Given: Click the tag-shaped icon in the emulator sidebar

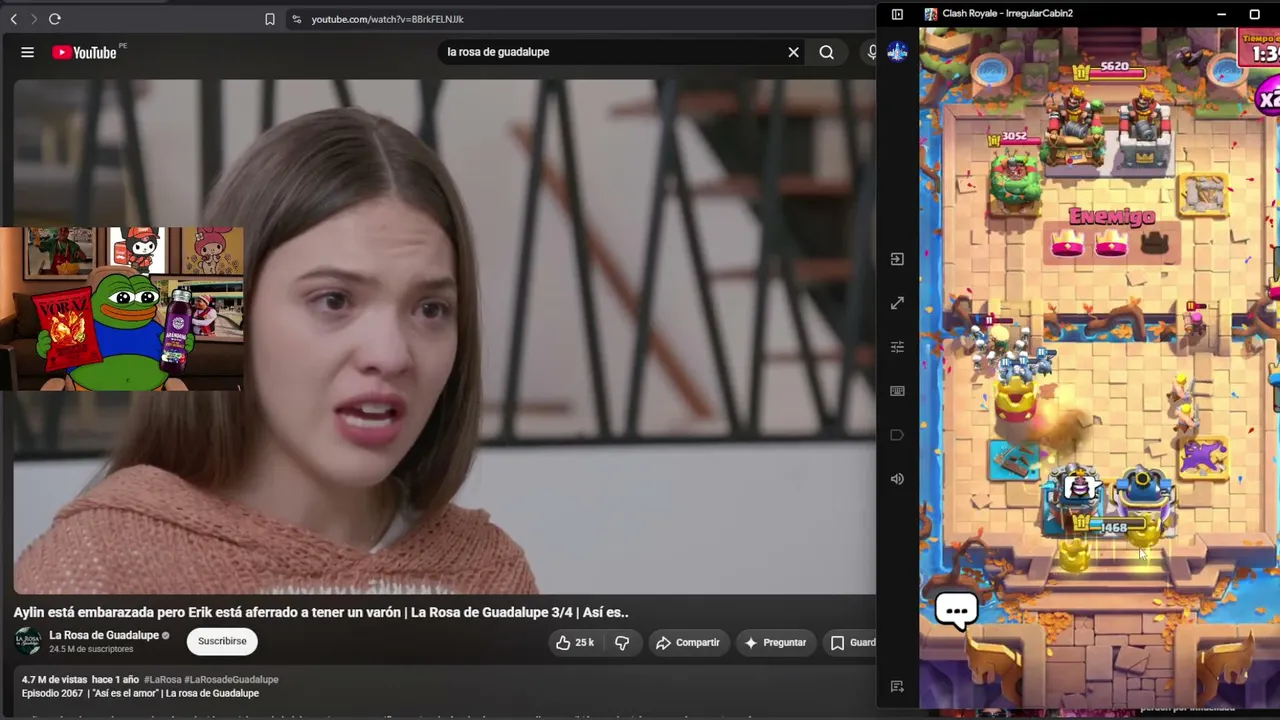Looking at the screenshot, I should click(897, 435).
